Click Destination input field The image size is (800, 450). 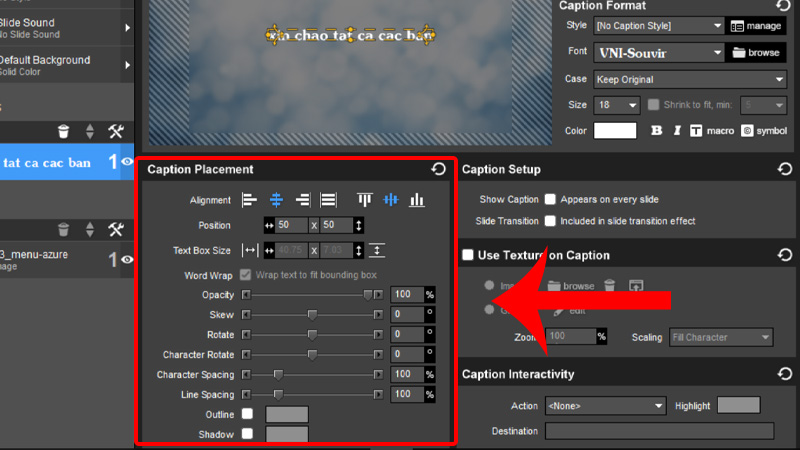pos(659,431)
